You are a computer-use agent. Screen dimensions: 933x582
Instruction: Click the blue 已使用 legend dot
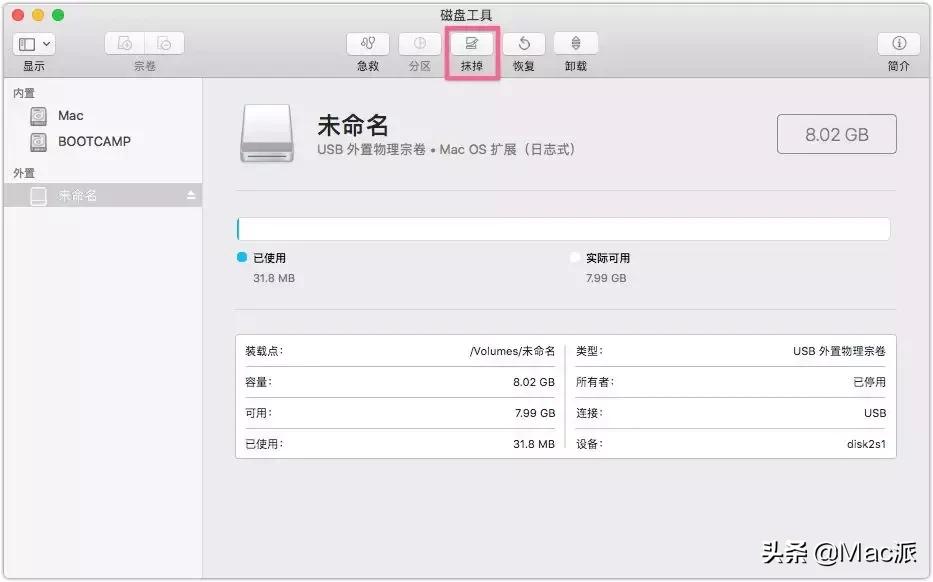click(240, 257)
